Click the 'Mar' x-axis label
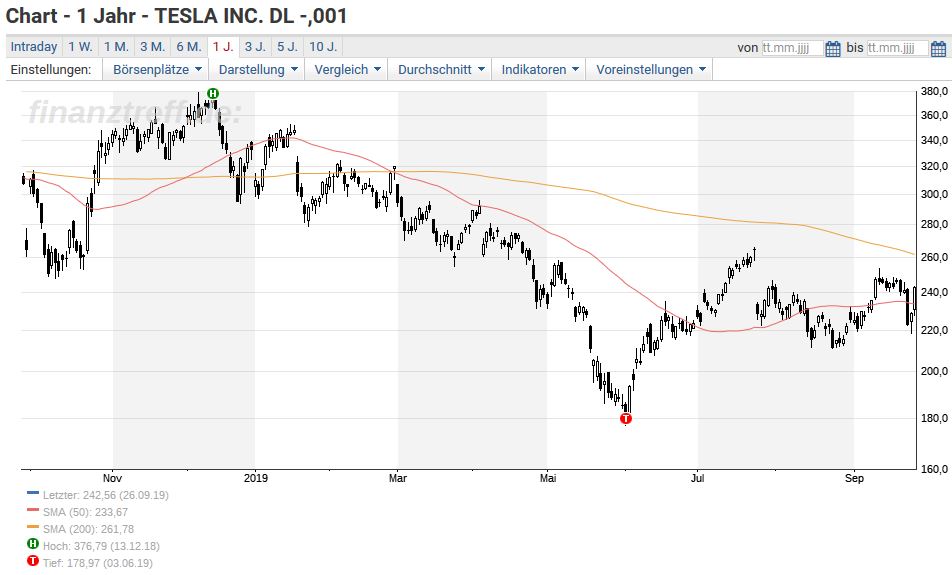 pos(398,478)
